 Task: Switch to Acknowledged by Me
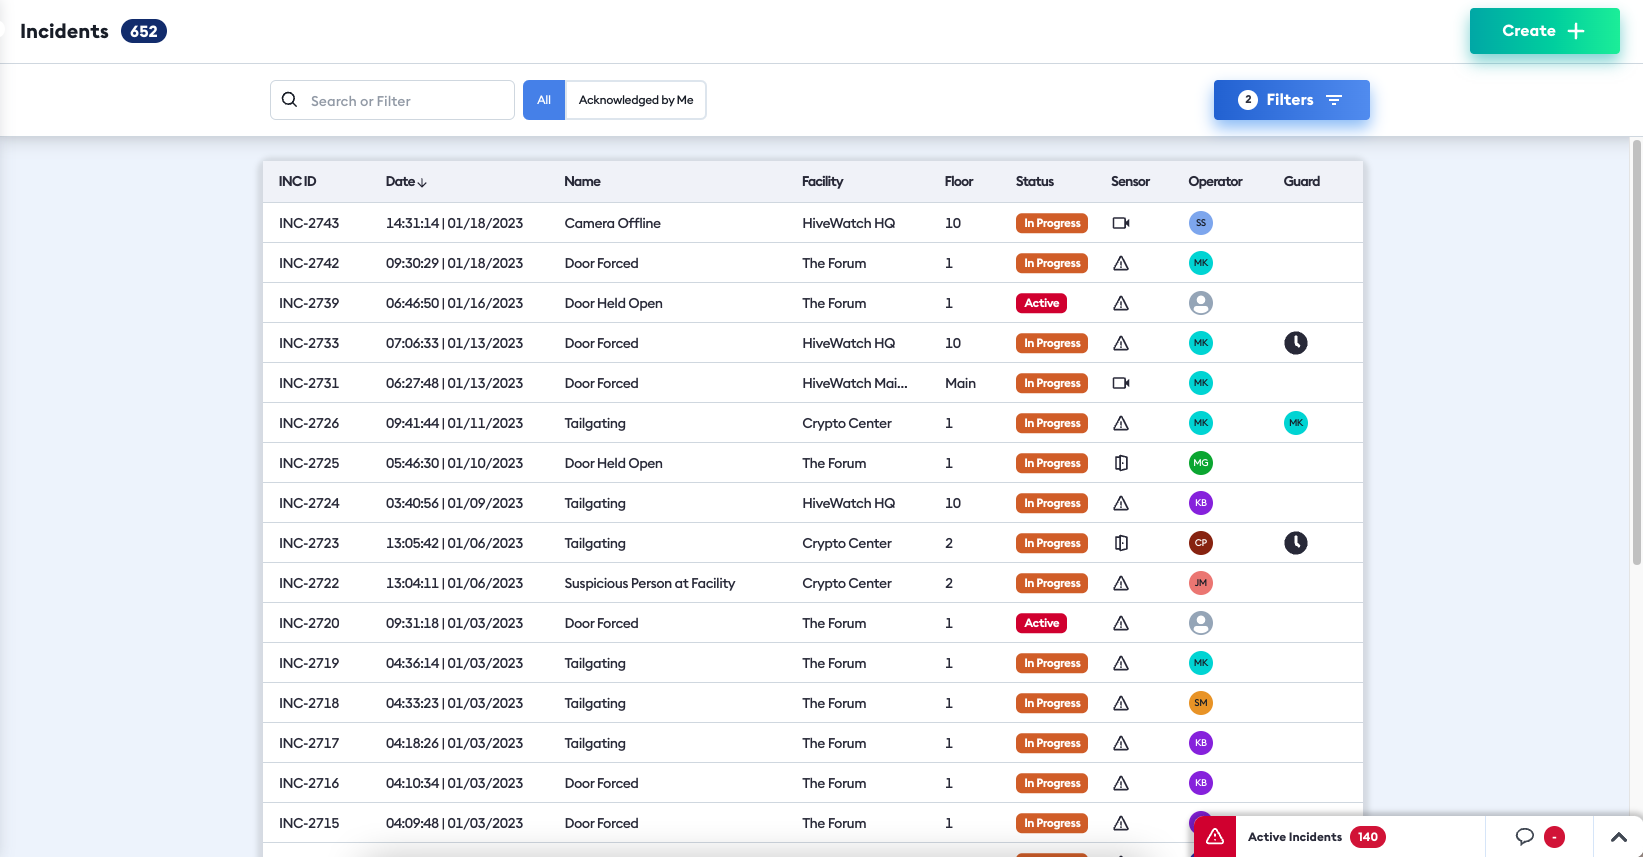(636, 100)
